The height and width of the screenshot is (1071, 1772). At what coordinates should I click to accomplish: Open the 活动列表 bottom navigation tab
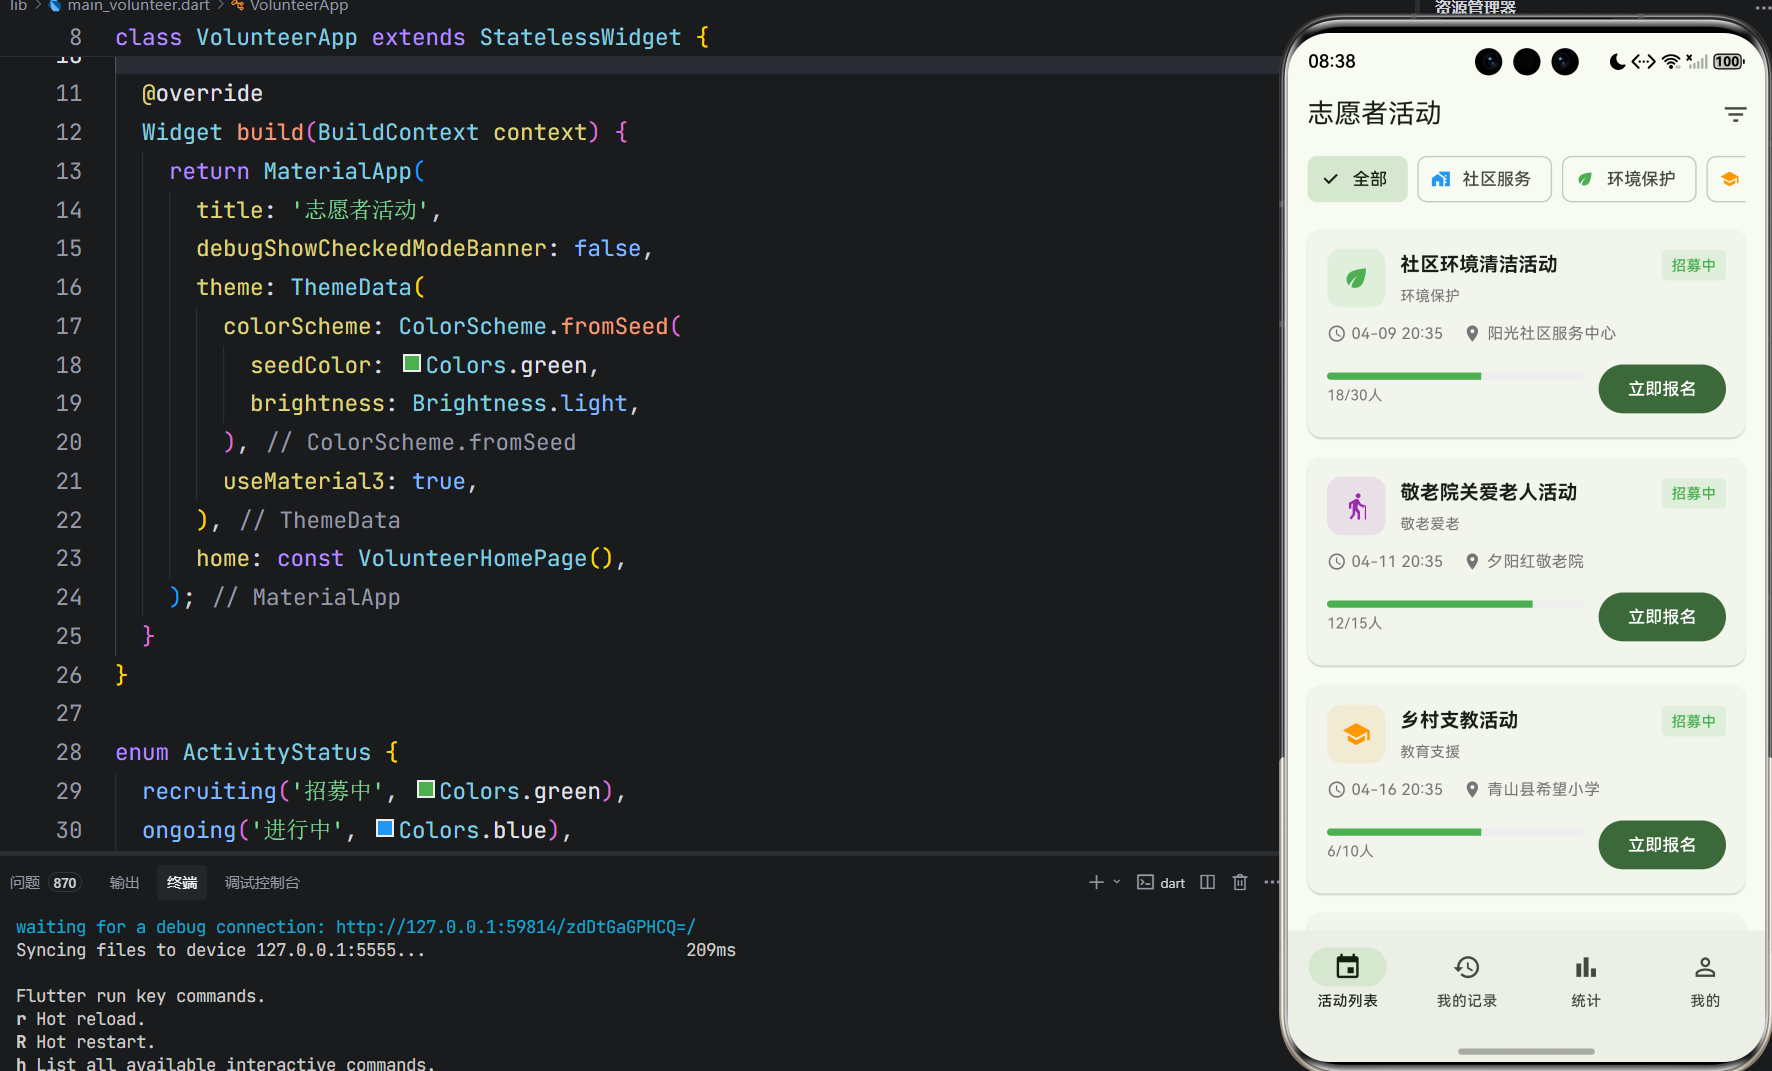click(x=1347, y=979)
